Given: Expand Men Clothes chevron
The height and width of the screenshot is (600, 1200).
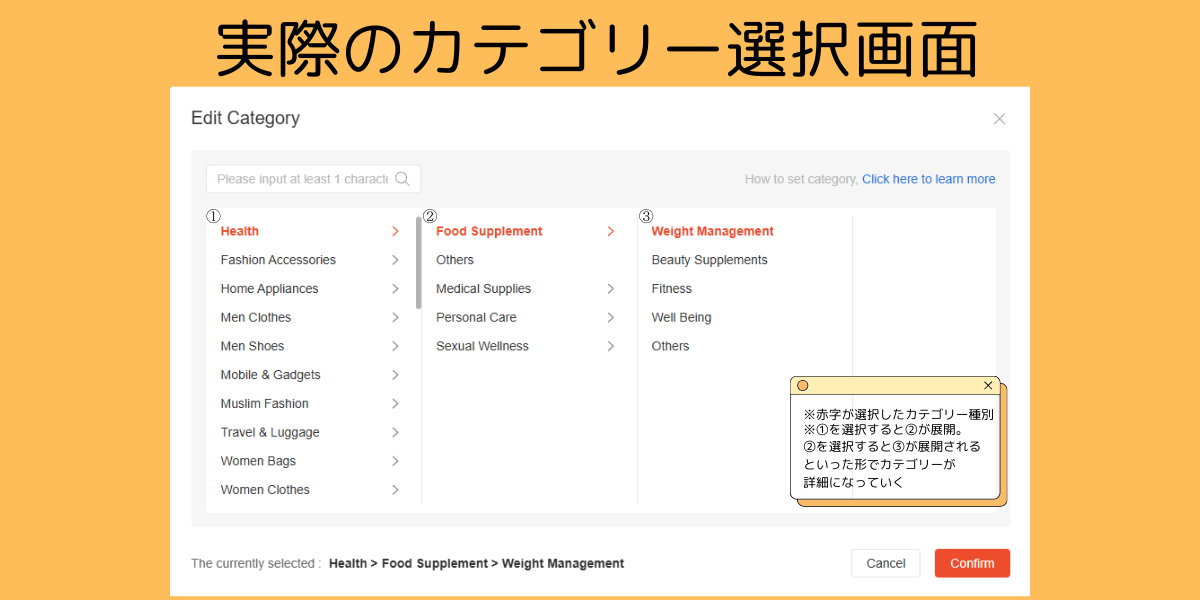Looking at the screenshot, I should (395, 318).
